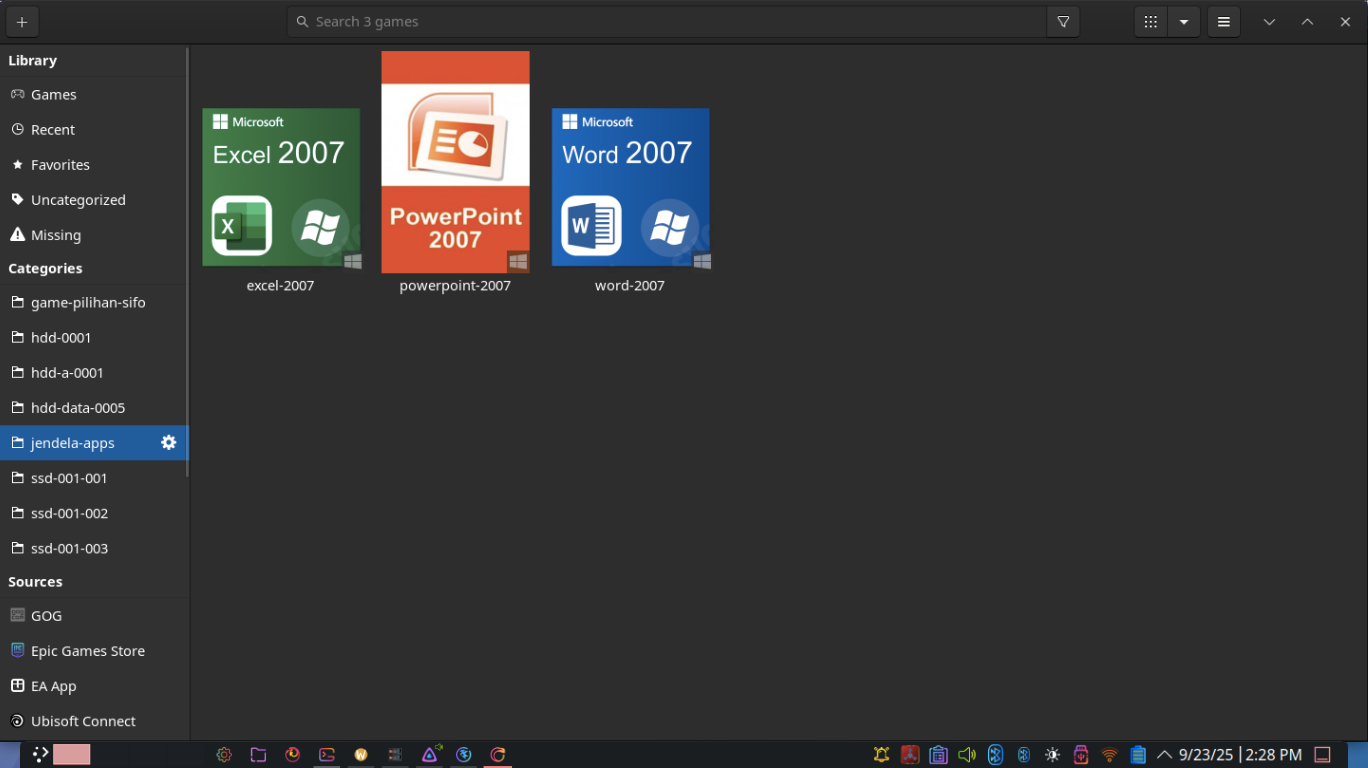Click the Sources section header

tap(35, 581)
